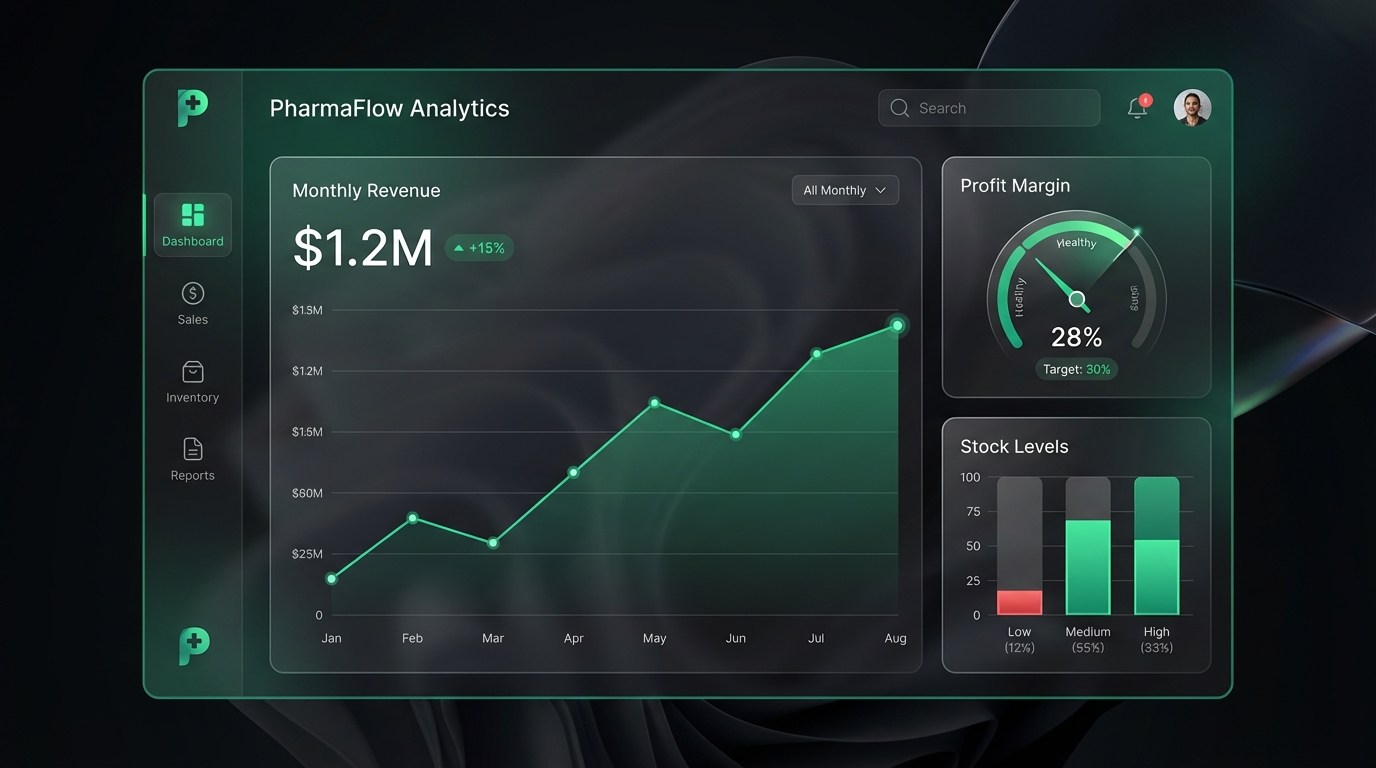
Task: Open the Inventory box icon
Action: [x=193, y=372]
